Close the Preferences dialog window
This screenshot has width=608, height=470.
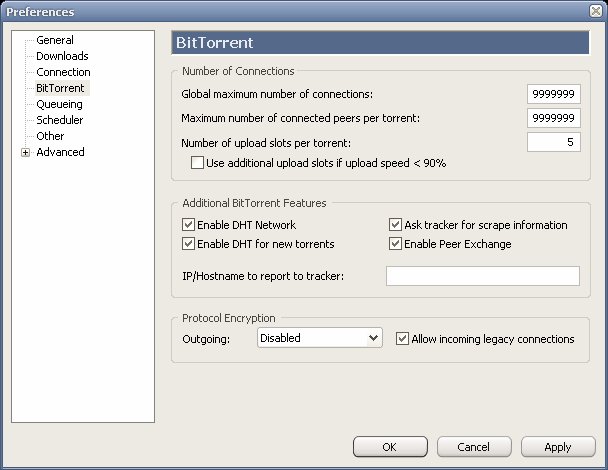tap(596, 11)
